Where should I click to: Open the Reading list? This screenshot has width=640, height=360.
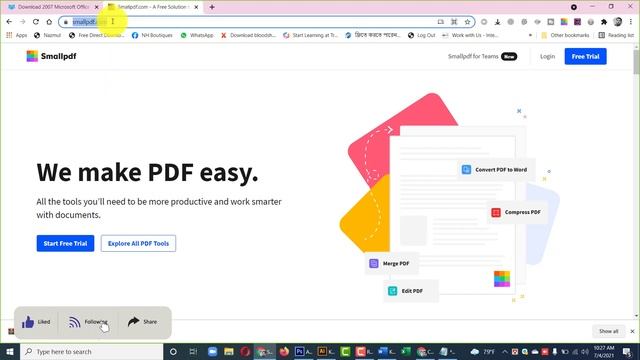click(x=616, y=35)
